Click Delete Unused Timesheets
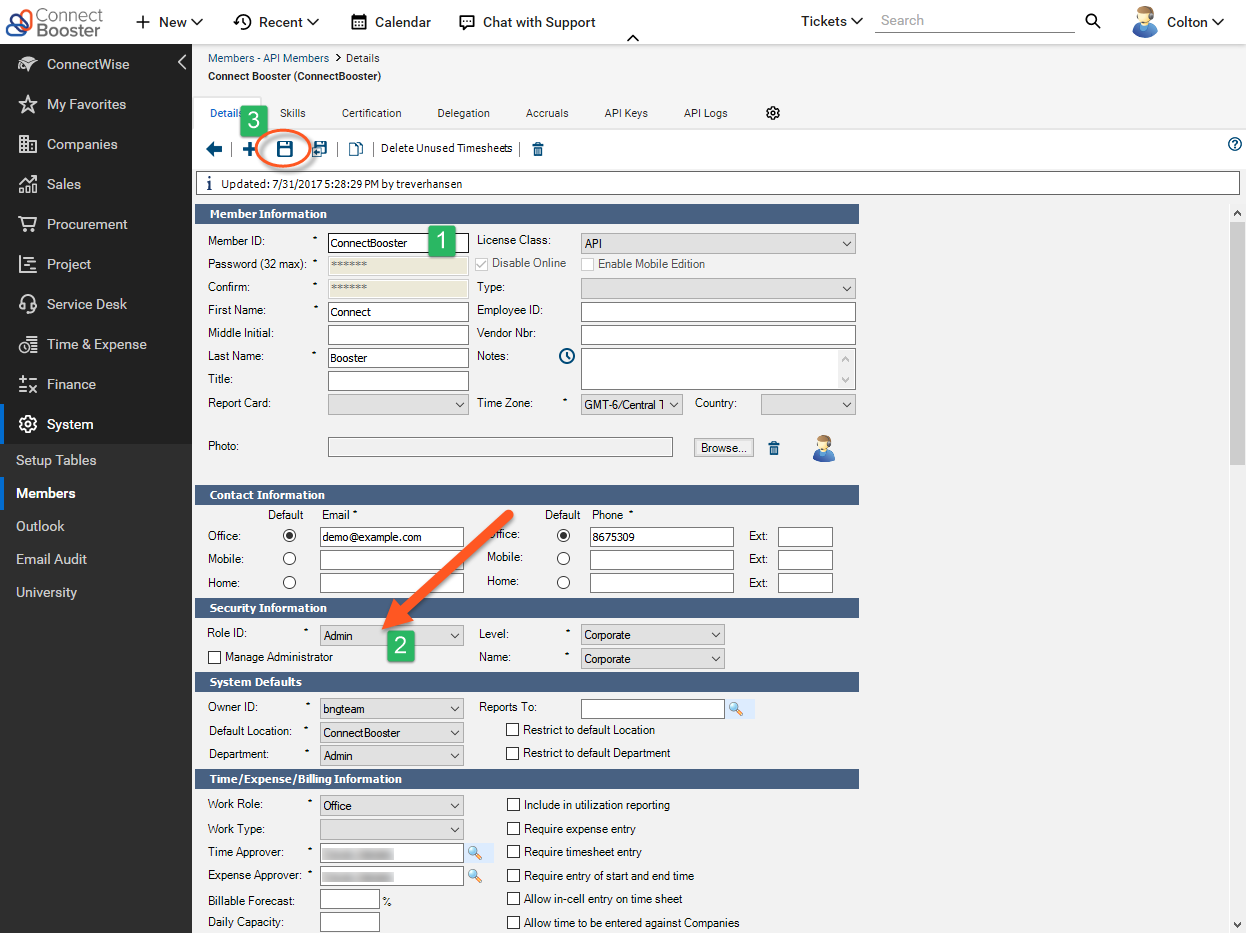 click(446, 148)
